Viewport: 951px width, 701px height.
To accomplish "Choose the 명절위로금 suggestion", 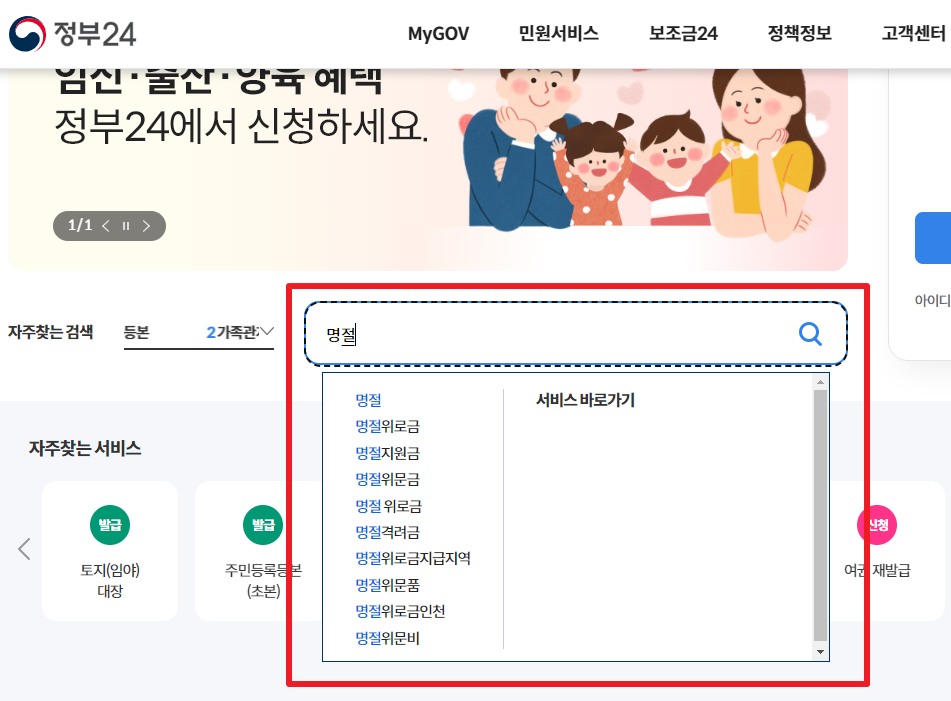I will pos(387,426).
